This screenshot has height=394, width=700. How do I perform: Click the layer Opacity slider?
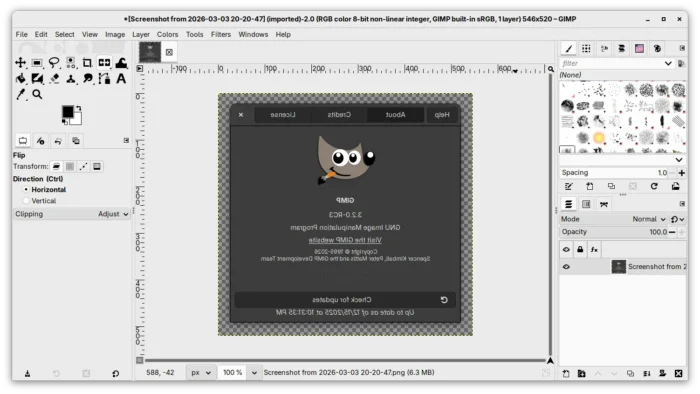point(614,232)
